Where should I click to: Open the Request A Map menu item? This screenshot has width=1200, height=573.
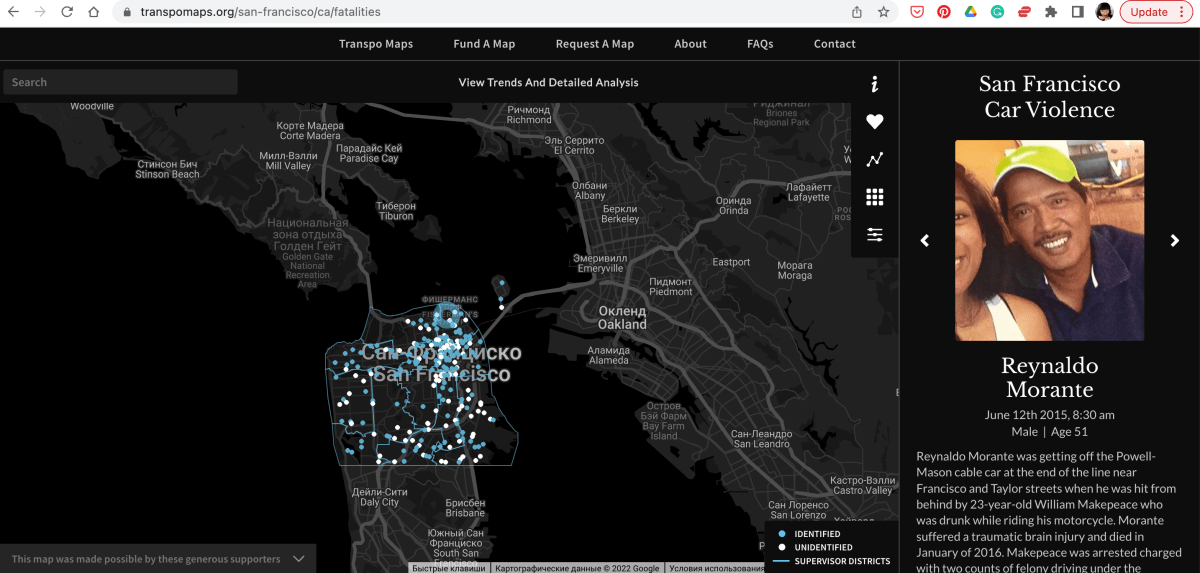(x=595, y=44)
